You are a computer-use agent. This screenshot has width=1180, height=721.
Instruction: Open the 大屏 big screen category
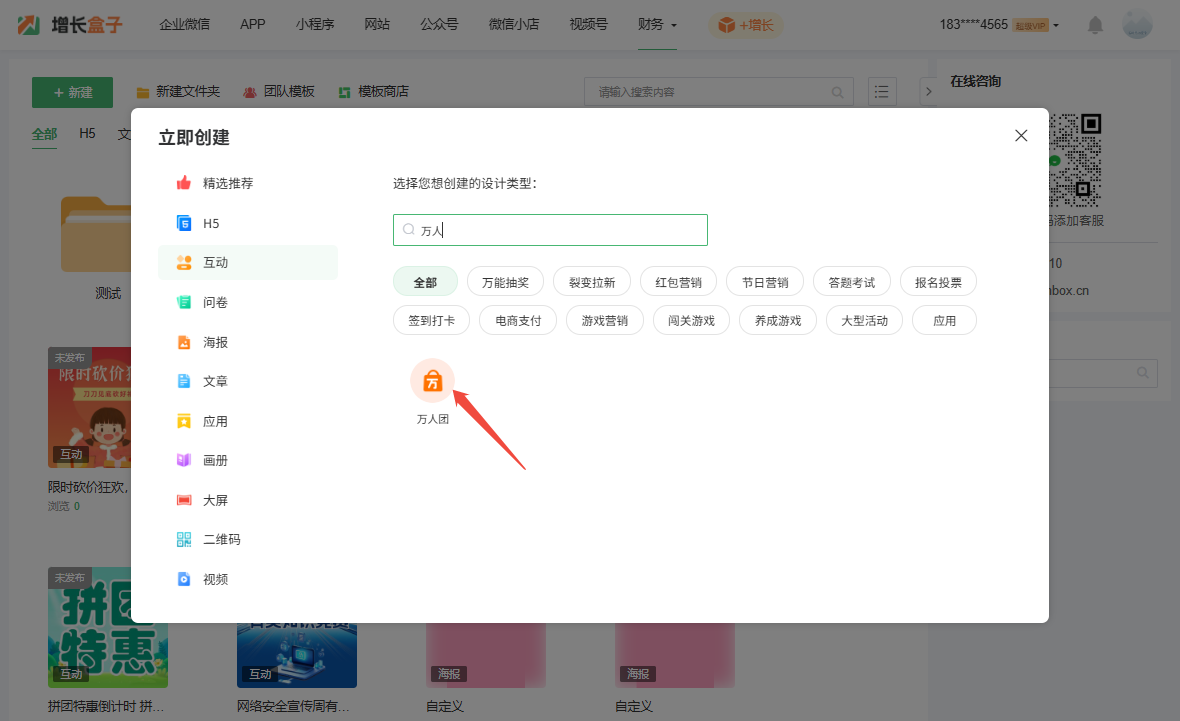pyautogui.click(x=215, y=500)
